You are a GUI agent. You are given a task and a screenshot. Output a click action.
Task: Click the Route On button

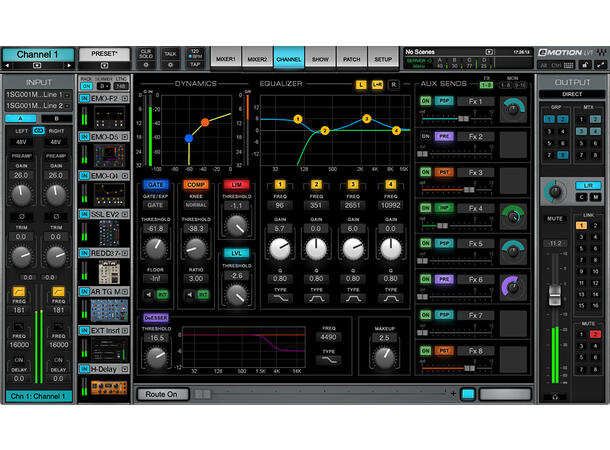163,394
